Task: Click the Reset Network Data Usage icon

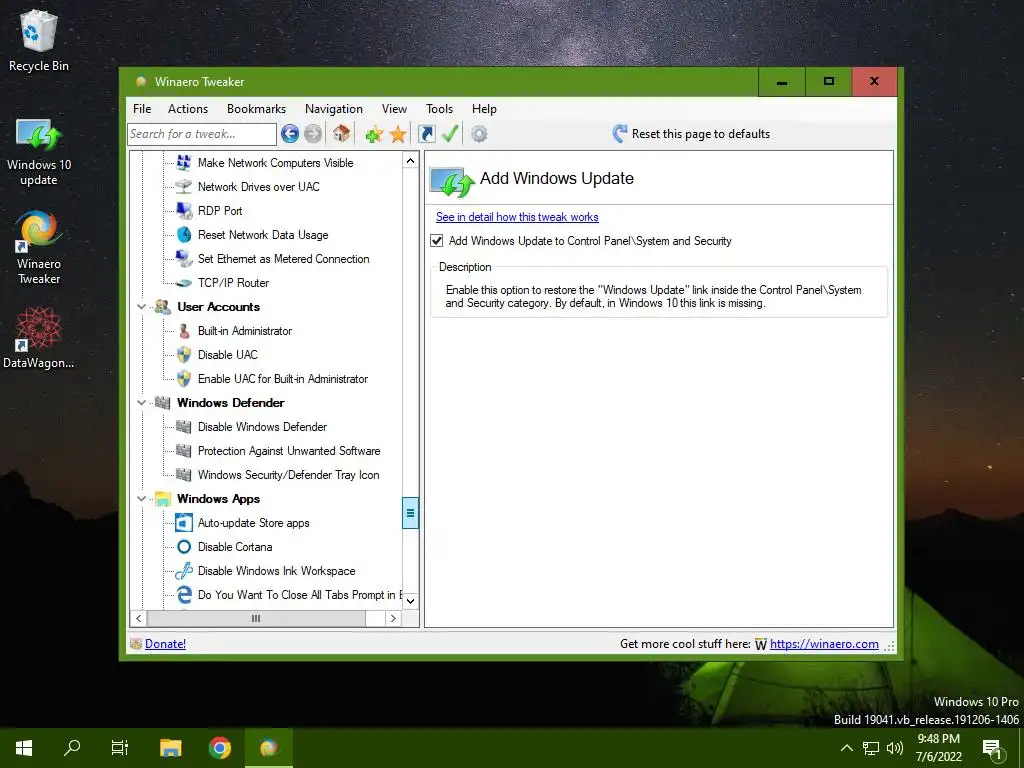Action: (x=184, y=234)
